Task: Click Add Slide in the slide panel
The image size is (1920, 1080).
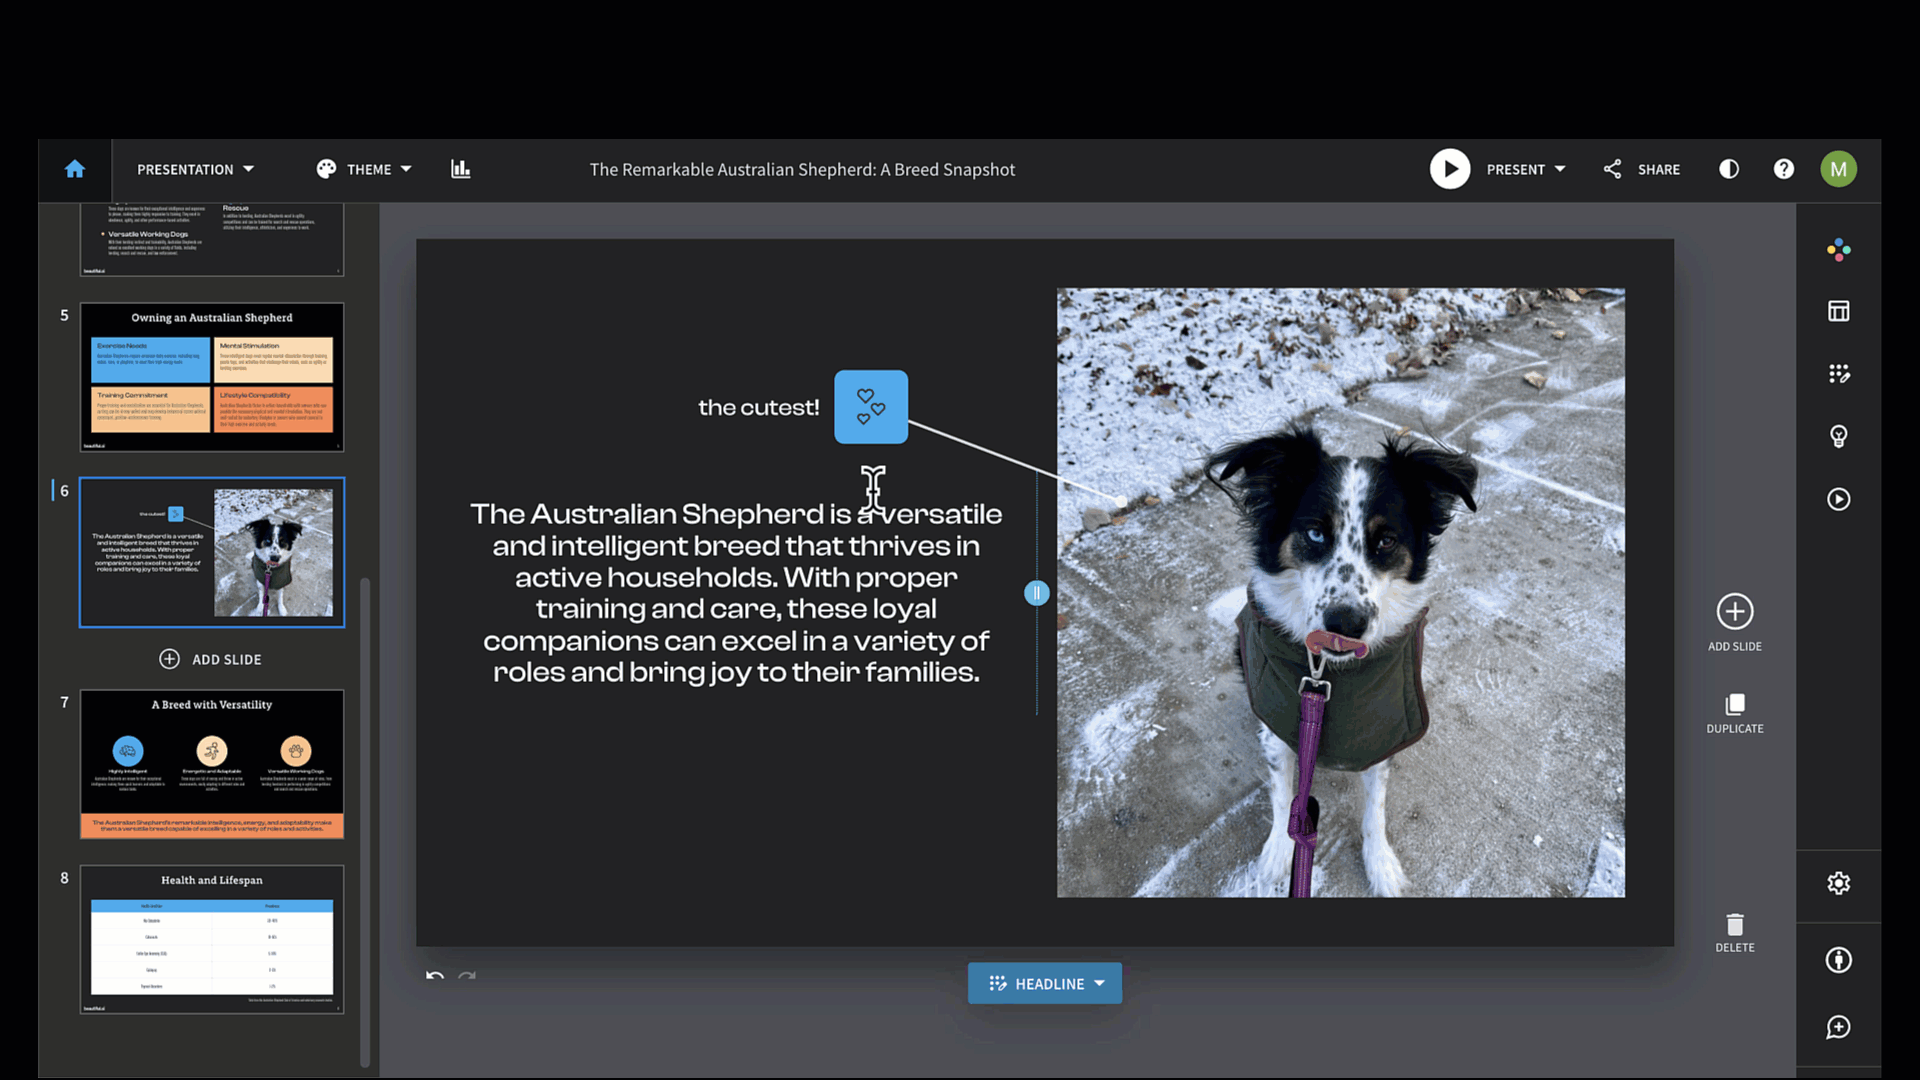Action: point(211,659)
